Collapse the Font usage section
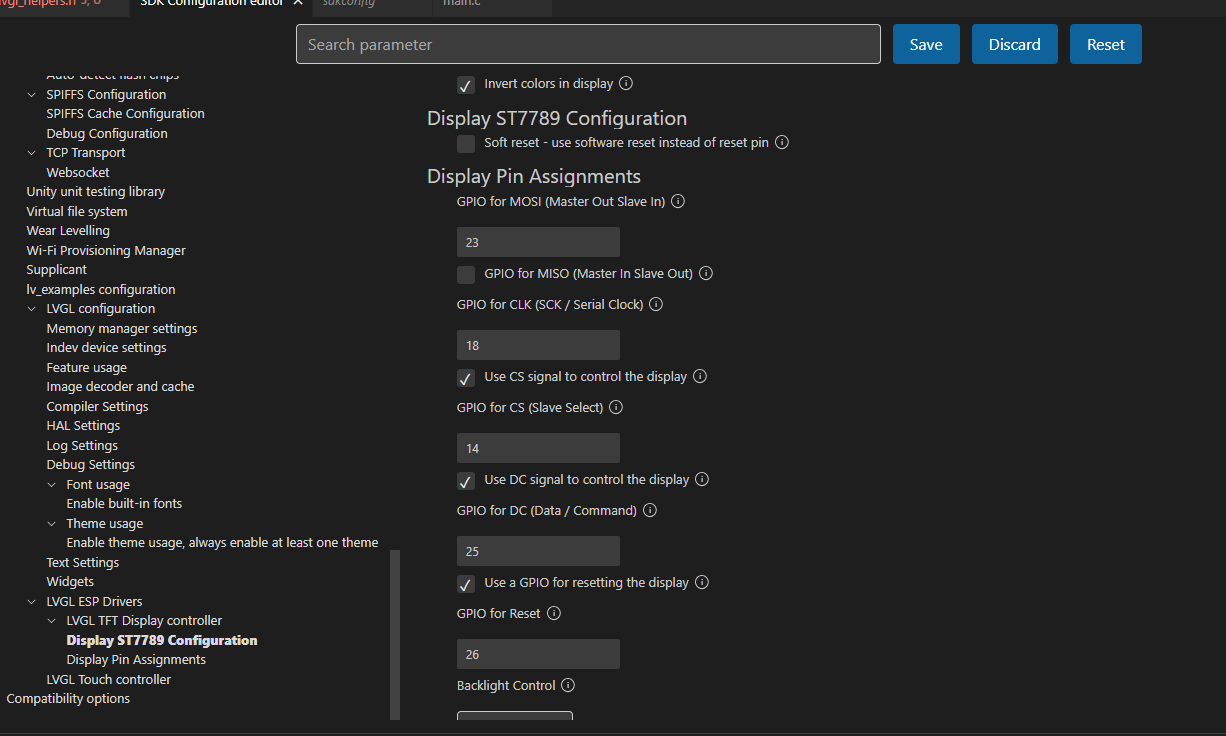Screen dimensions: 1226x736 tap(52, 485)
